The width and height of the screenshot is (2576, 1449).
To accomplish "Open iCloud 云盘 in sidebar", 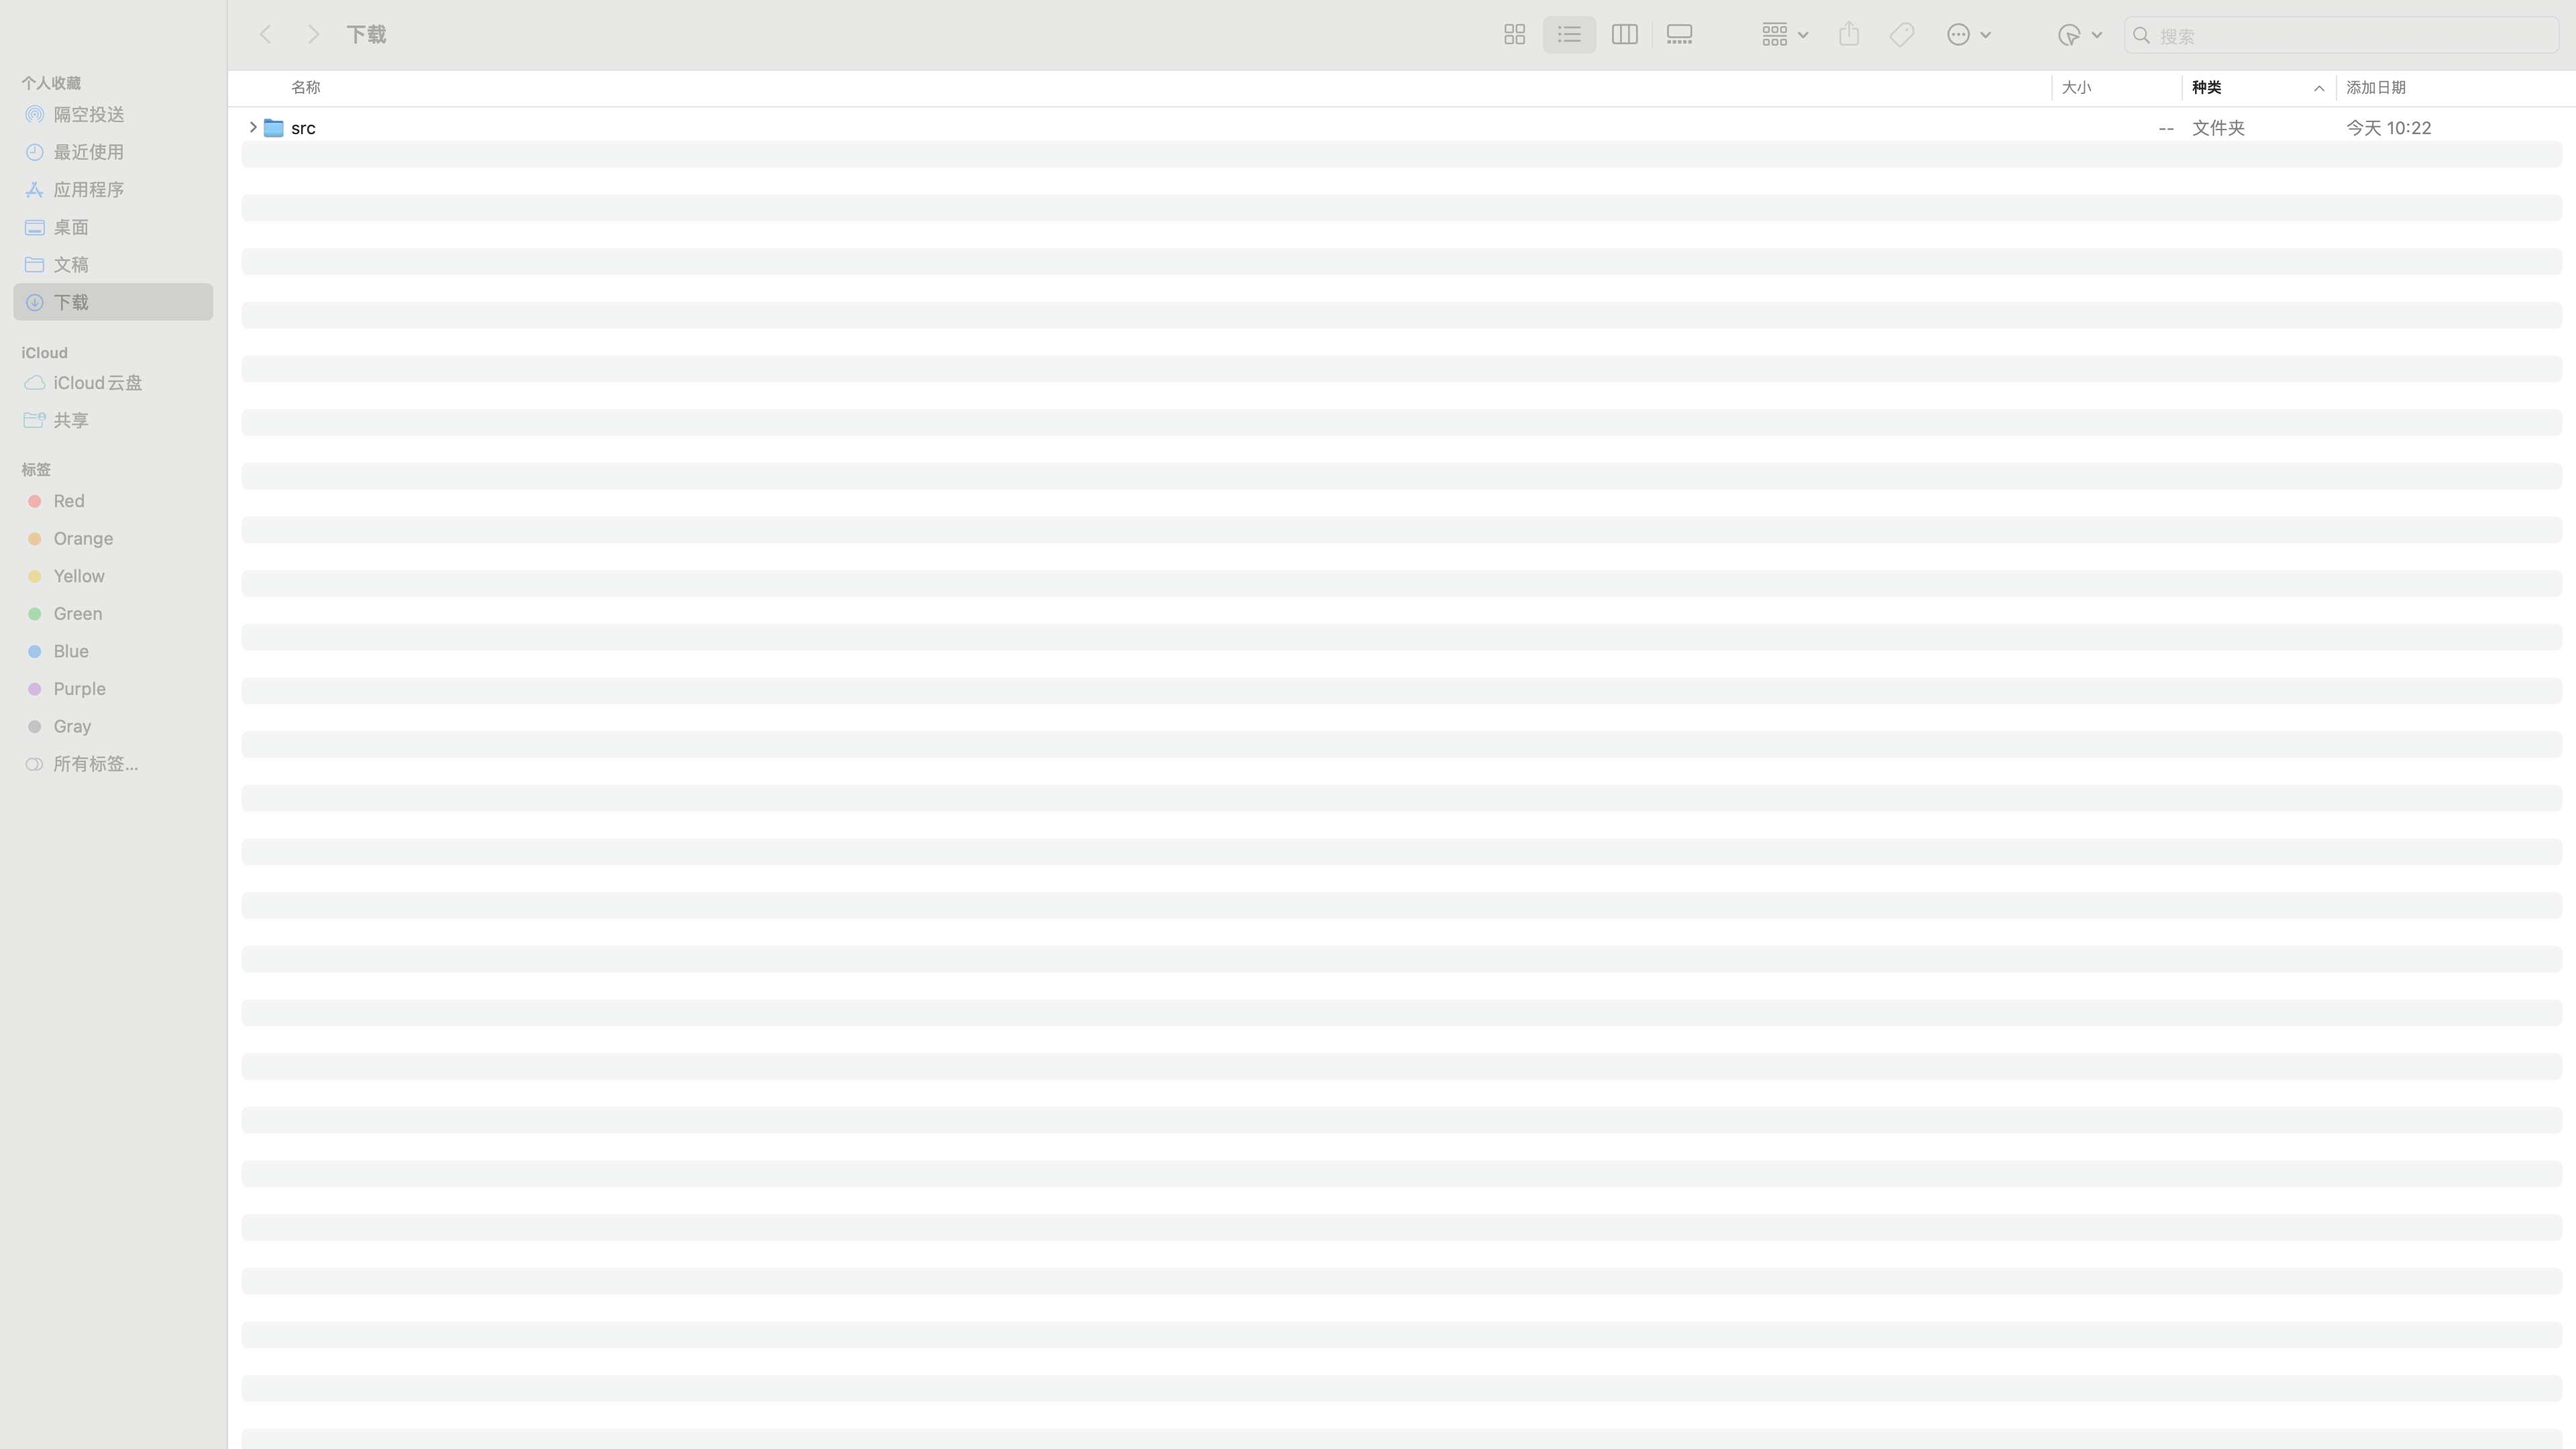I will point(113,383).
